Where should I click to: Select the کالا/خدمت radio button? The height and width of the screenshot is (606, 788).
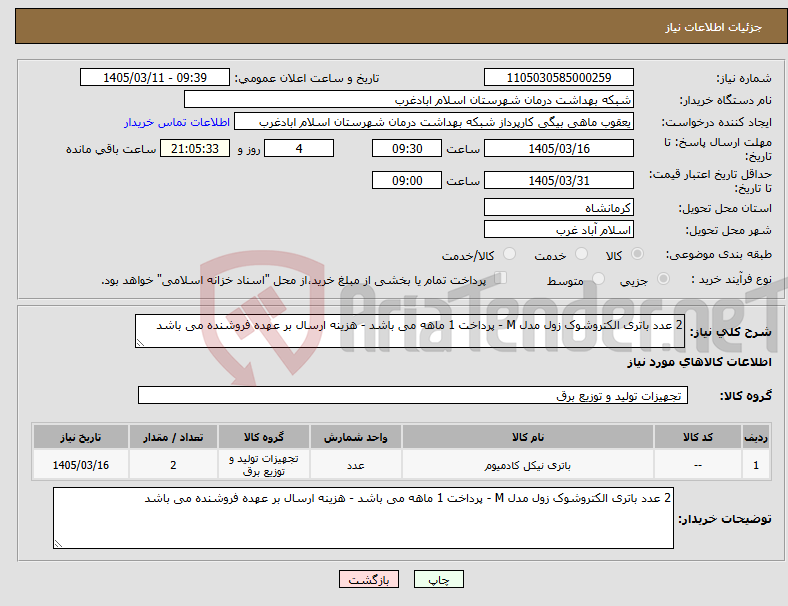click(510, 254)
